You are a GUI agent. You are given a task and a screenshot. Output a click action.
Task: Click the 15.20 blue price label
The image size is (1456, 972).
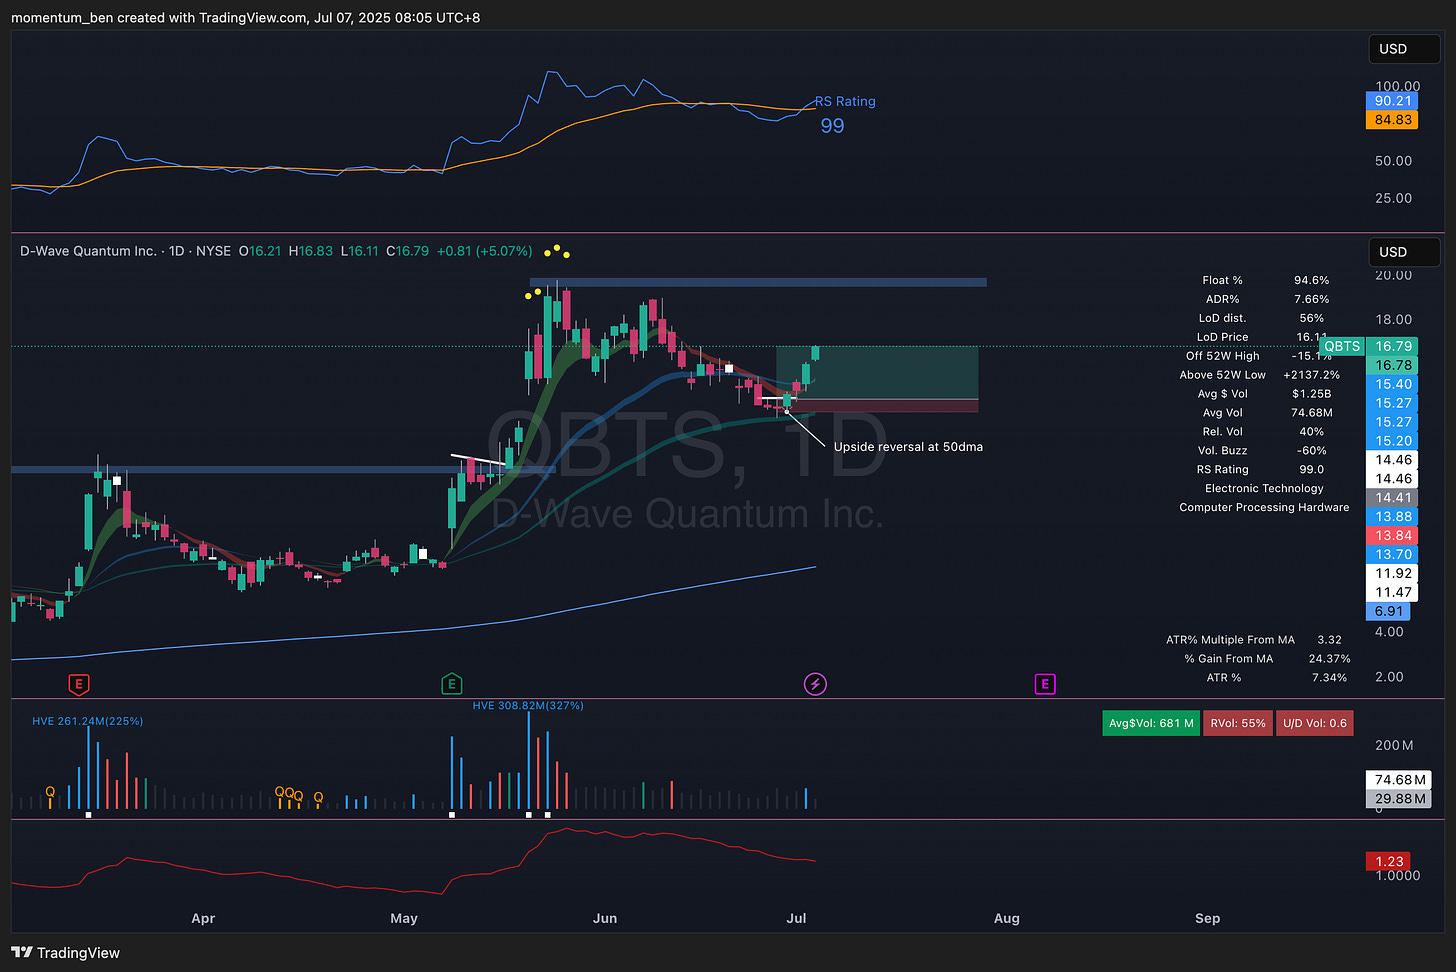pos(1392,441)
